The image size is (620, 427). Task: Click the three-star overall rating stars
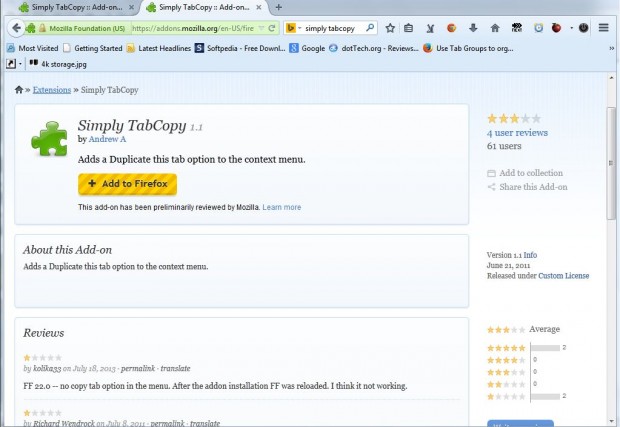pyautogui.click(x=514, y=119)
